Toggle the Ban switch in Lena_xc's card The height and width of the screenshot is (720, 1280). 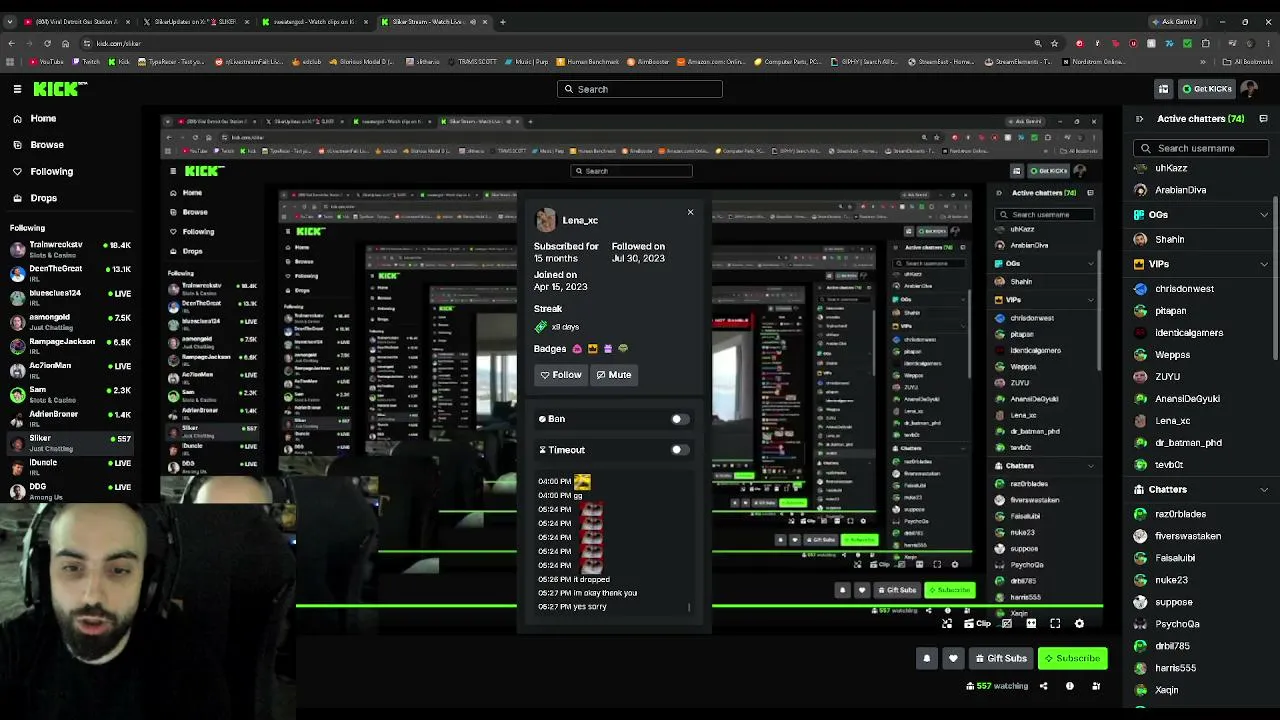coord(679,419)
